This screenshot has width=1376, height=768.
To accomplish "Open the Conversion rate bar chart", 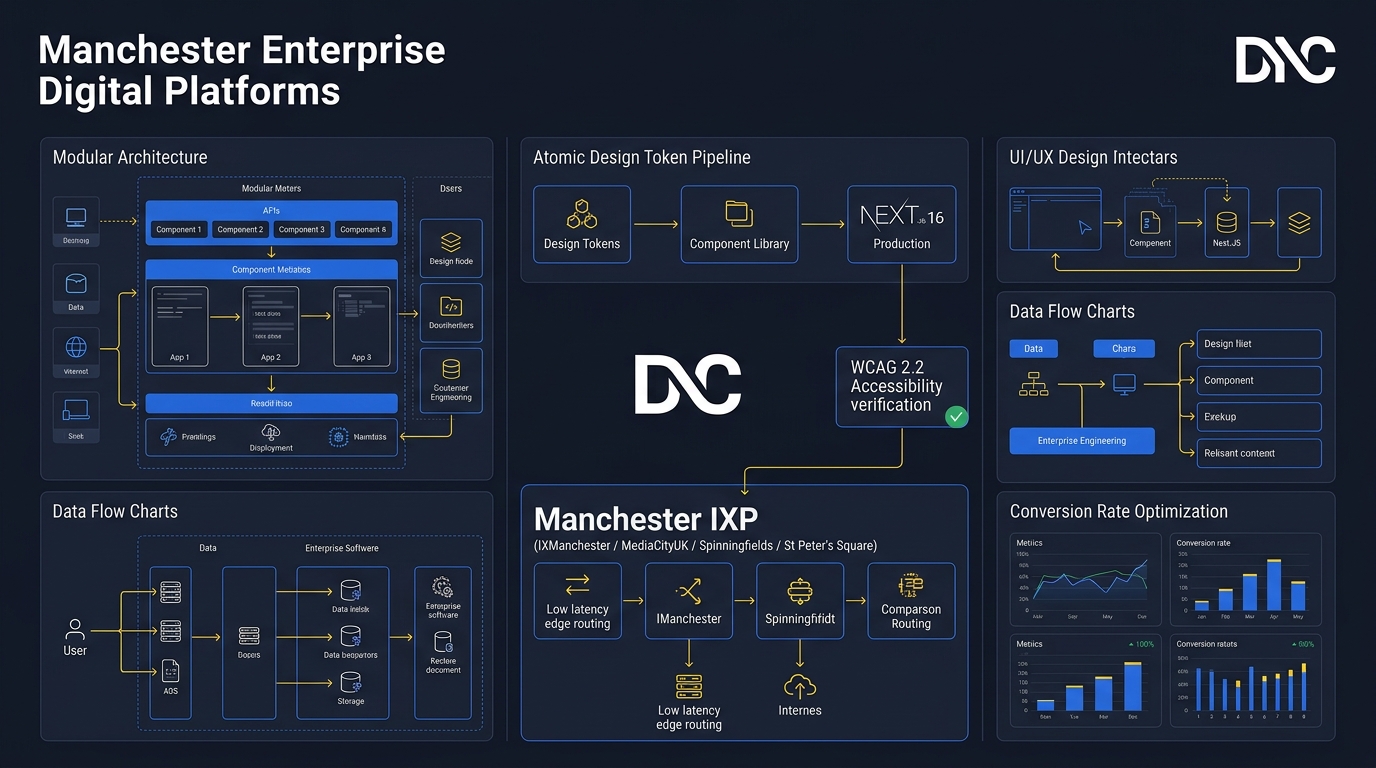I will [1245, 579].
